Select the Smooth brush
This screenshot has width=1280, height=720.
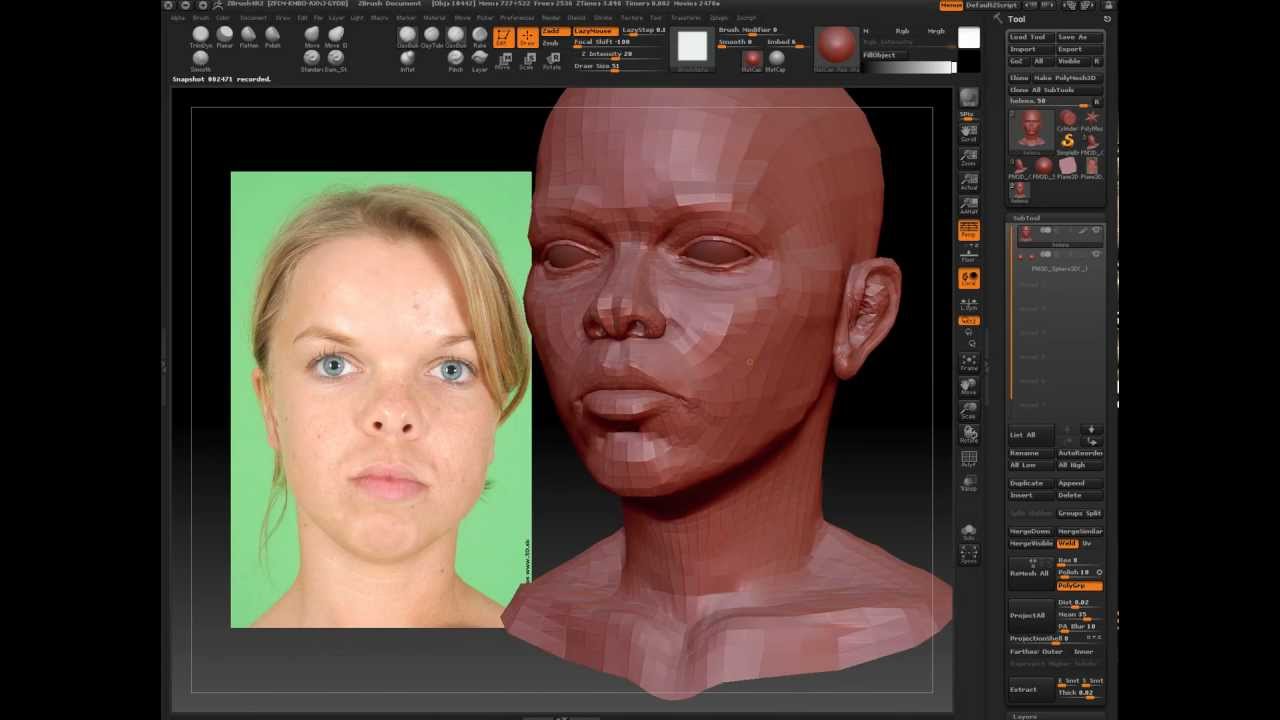click(x=200, y=61)
